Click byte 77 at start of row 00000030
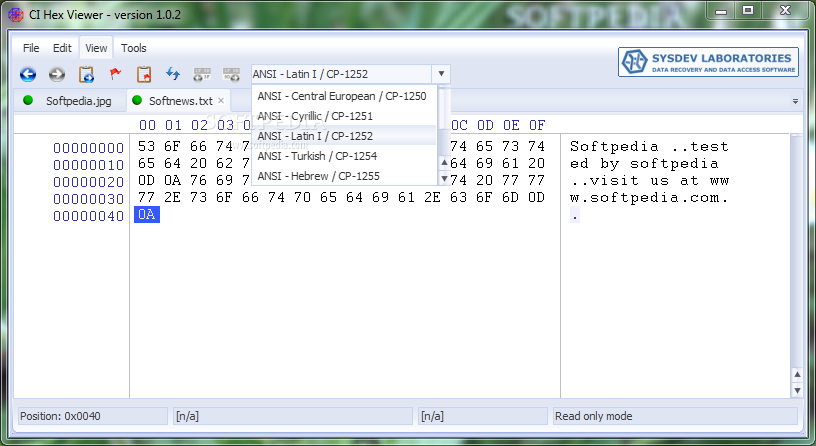 pos(147,198)
